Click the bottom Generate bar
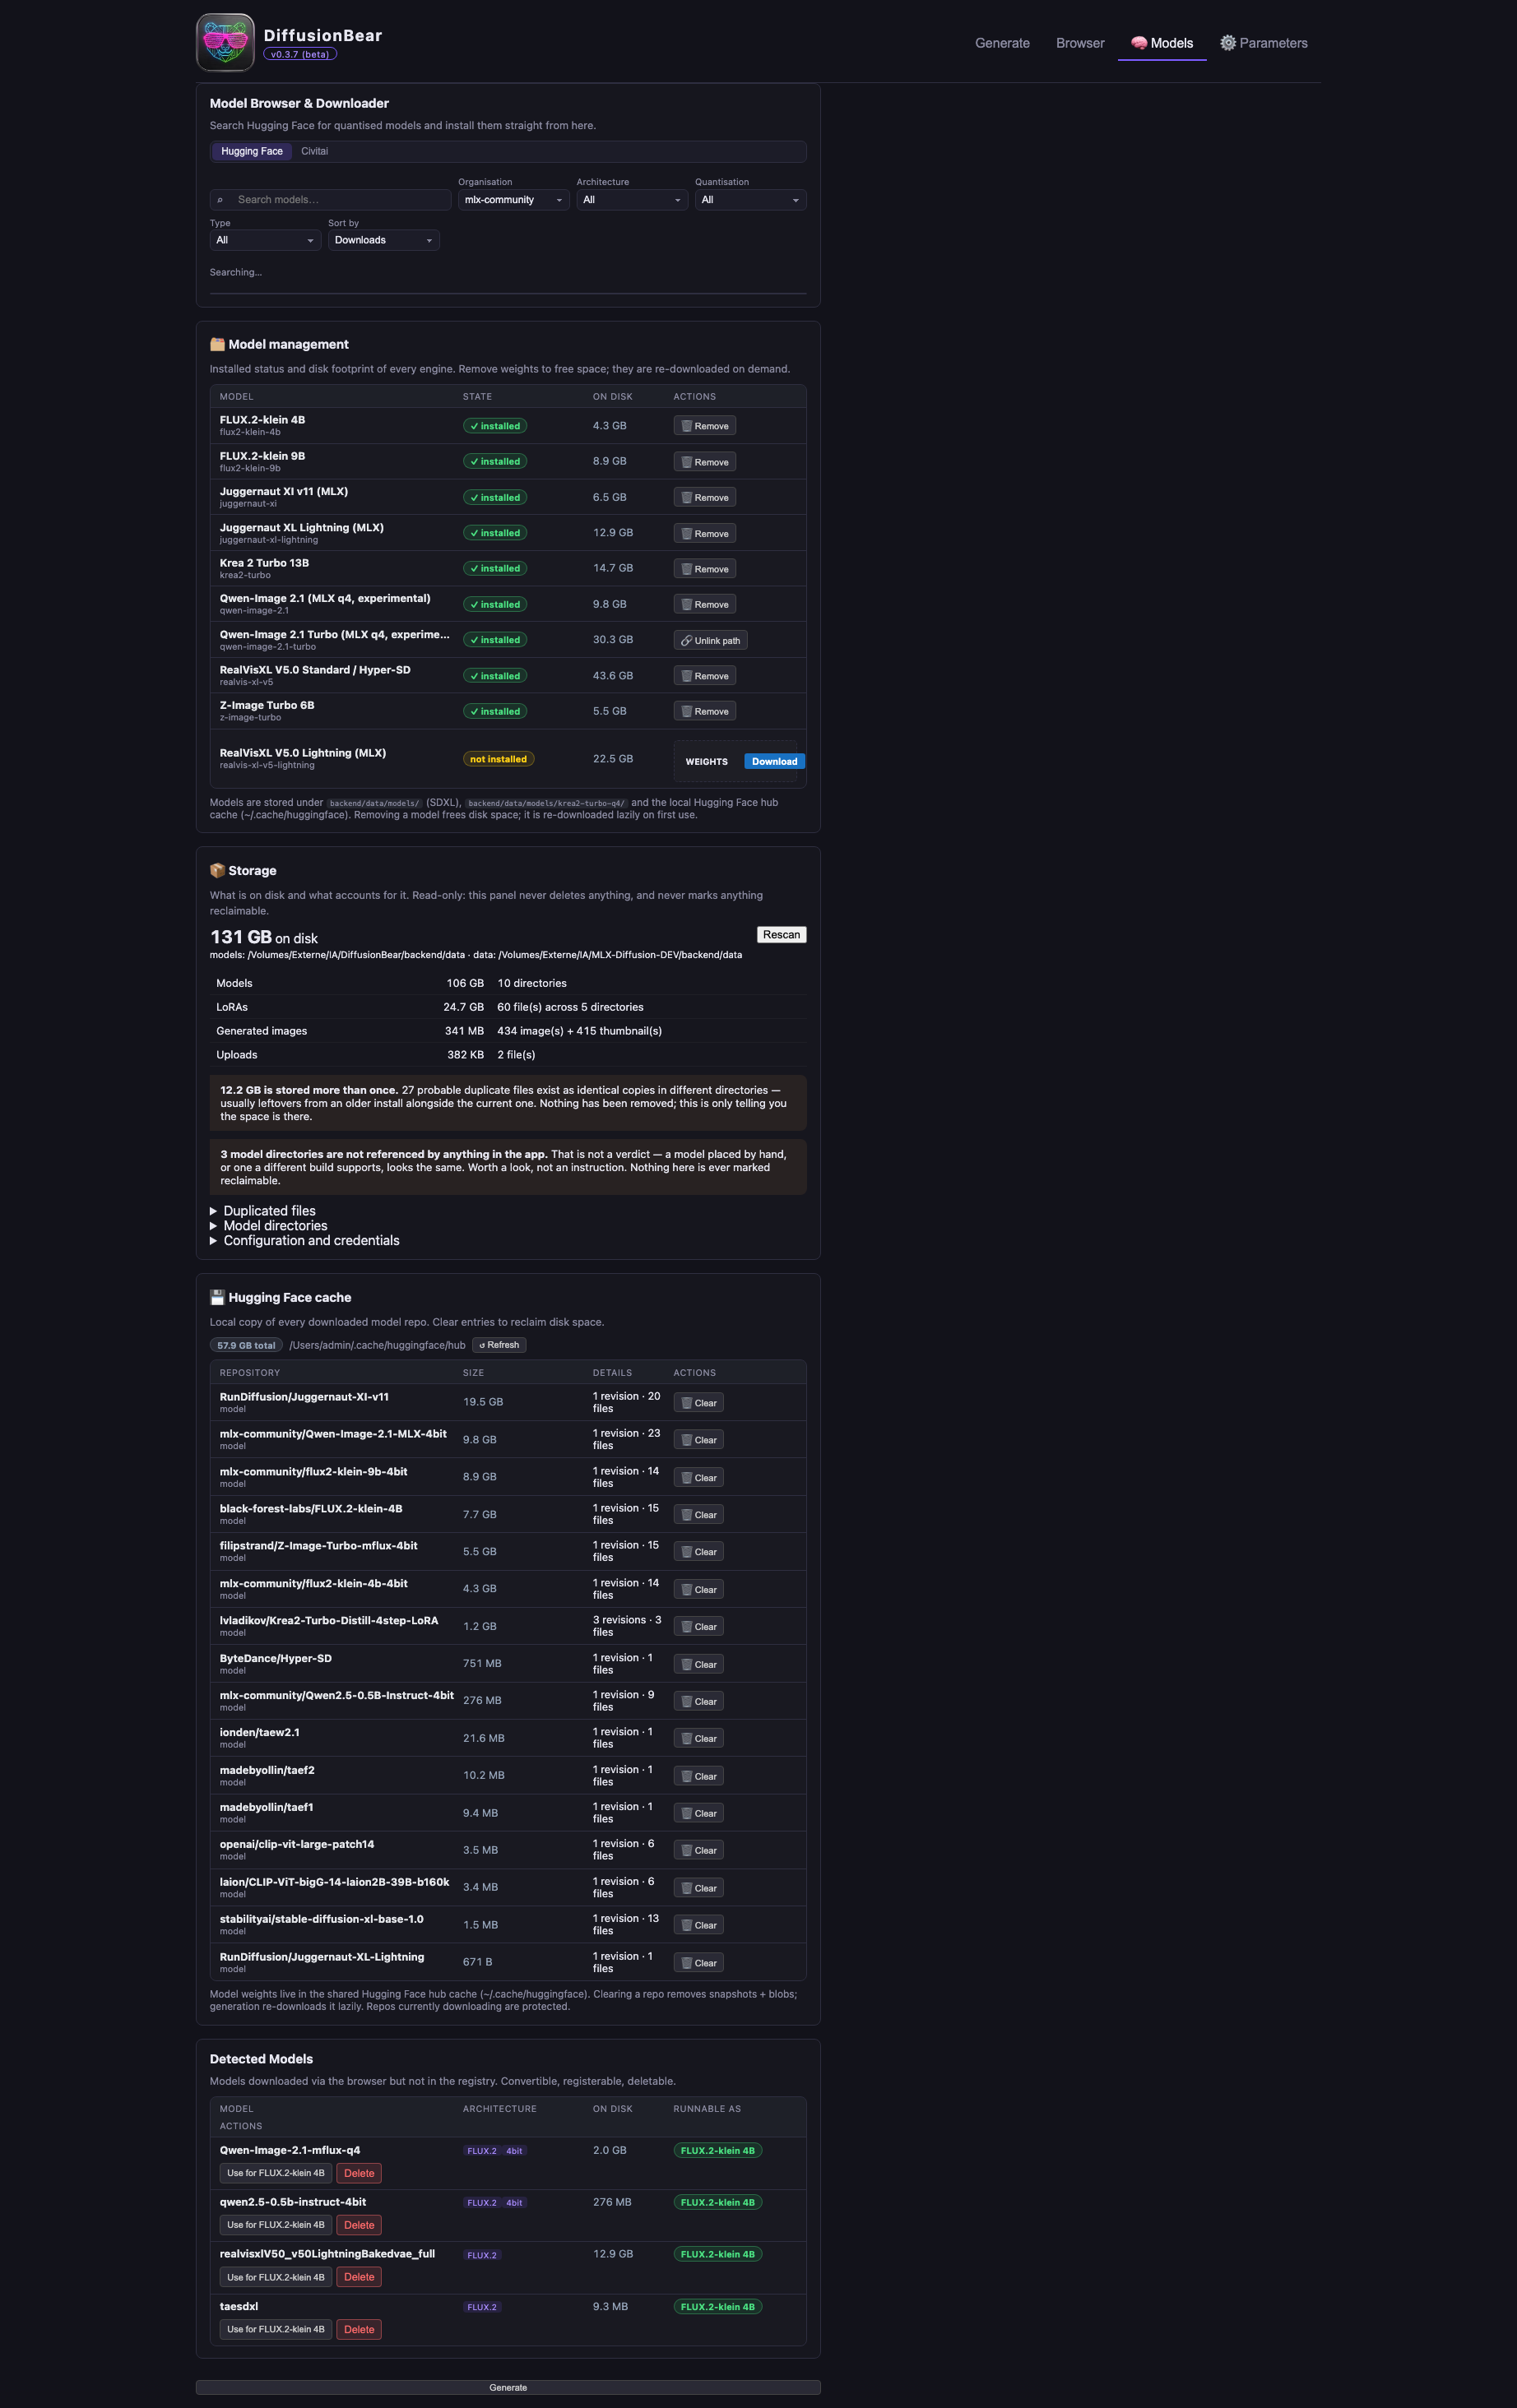Image resolution: width=1517 pixels, height=2408 pixels. [508, 2387]
